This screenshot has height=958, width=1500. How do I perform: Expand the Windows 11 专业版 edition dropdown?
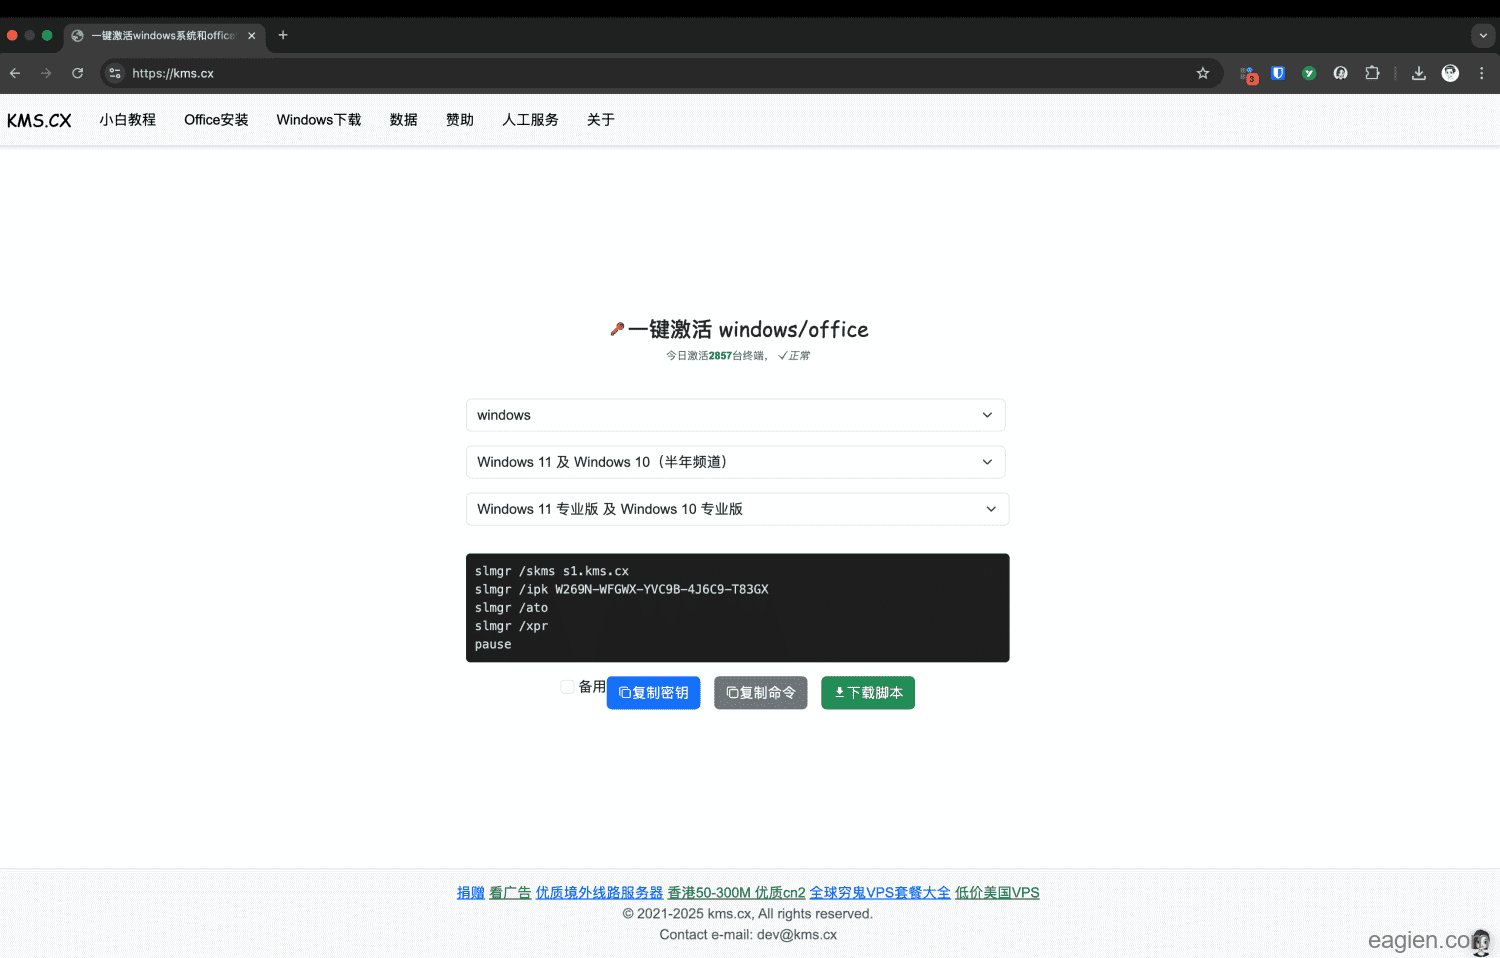pos(737,509)
